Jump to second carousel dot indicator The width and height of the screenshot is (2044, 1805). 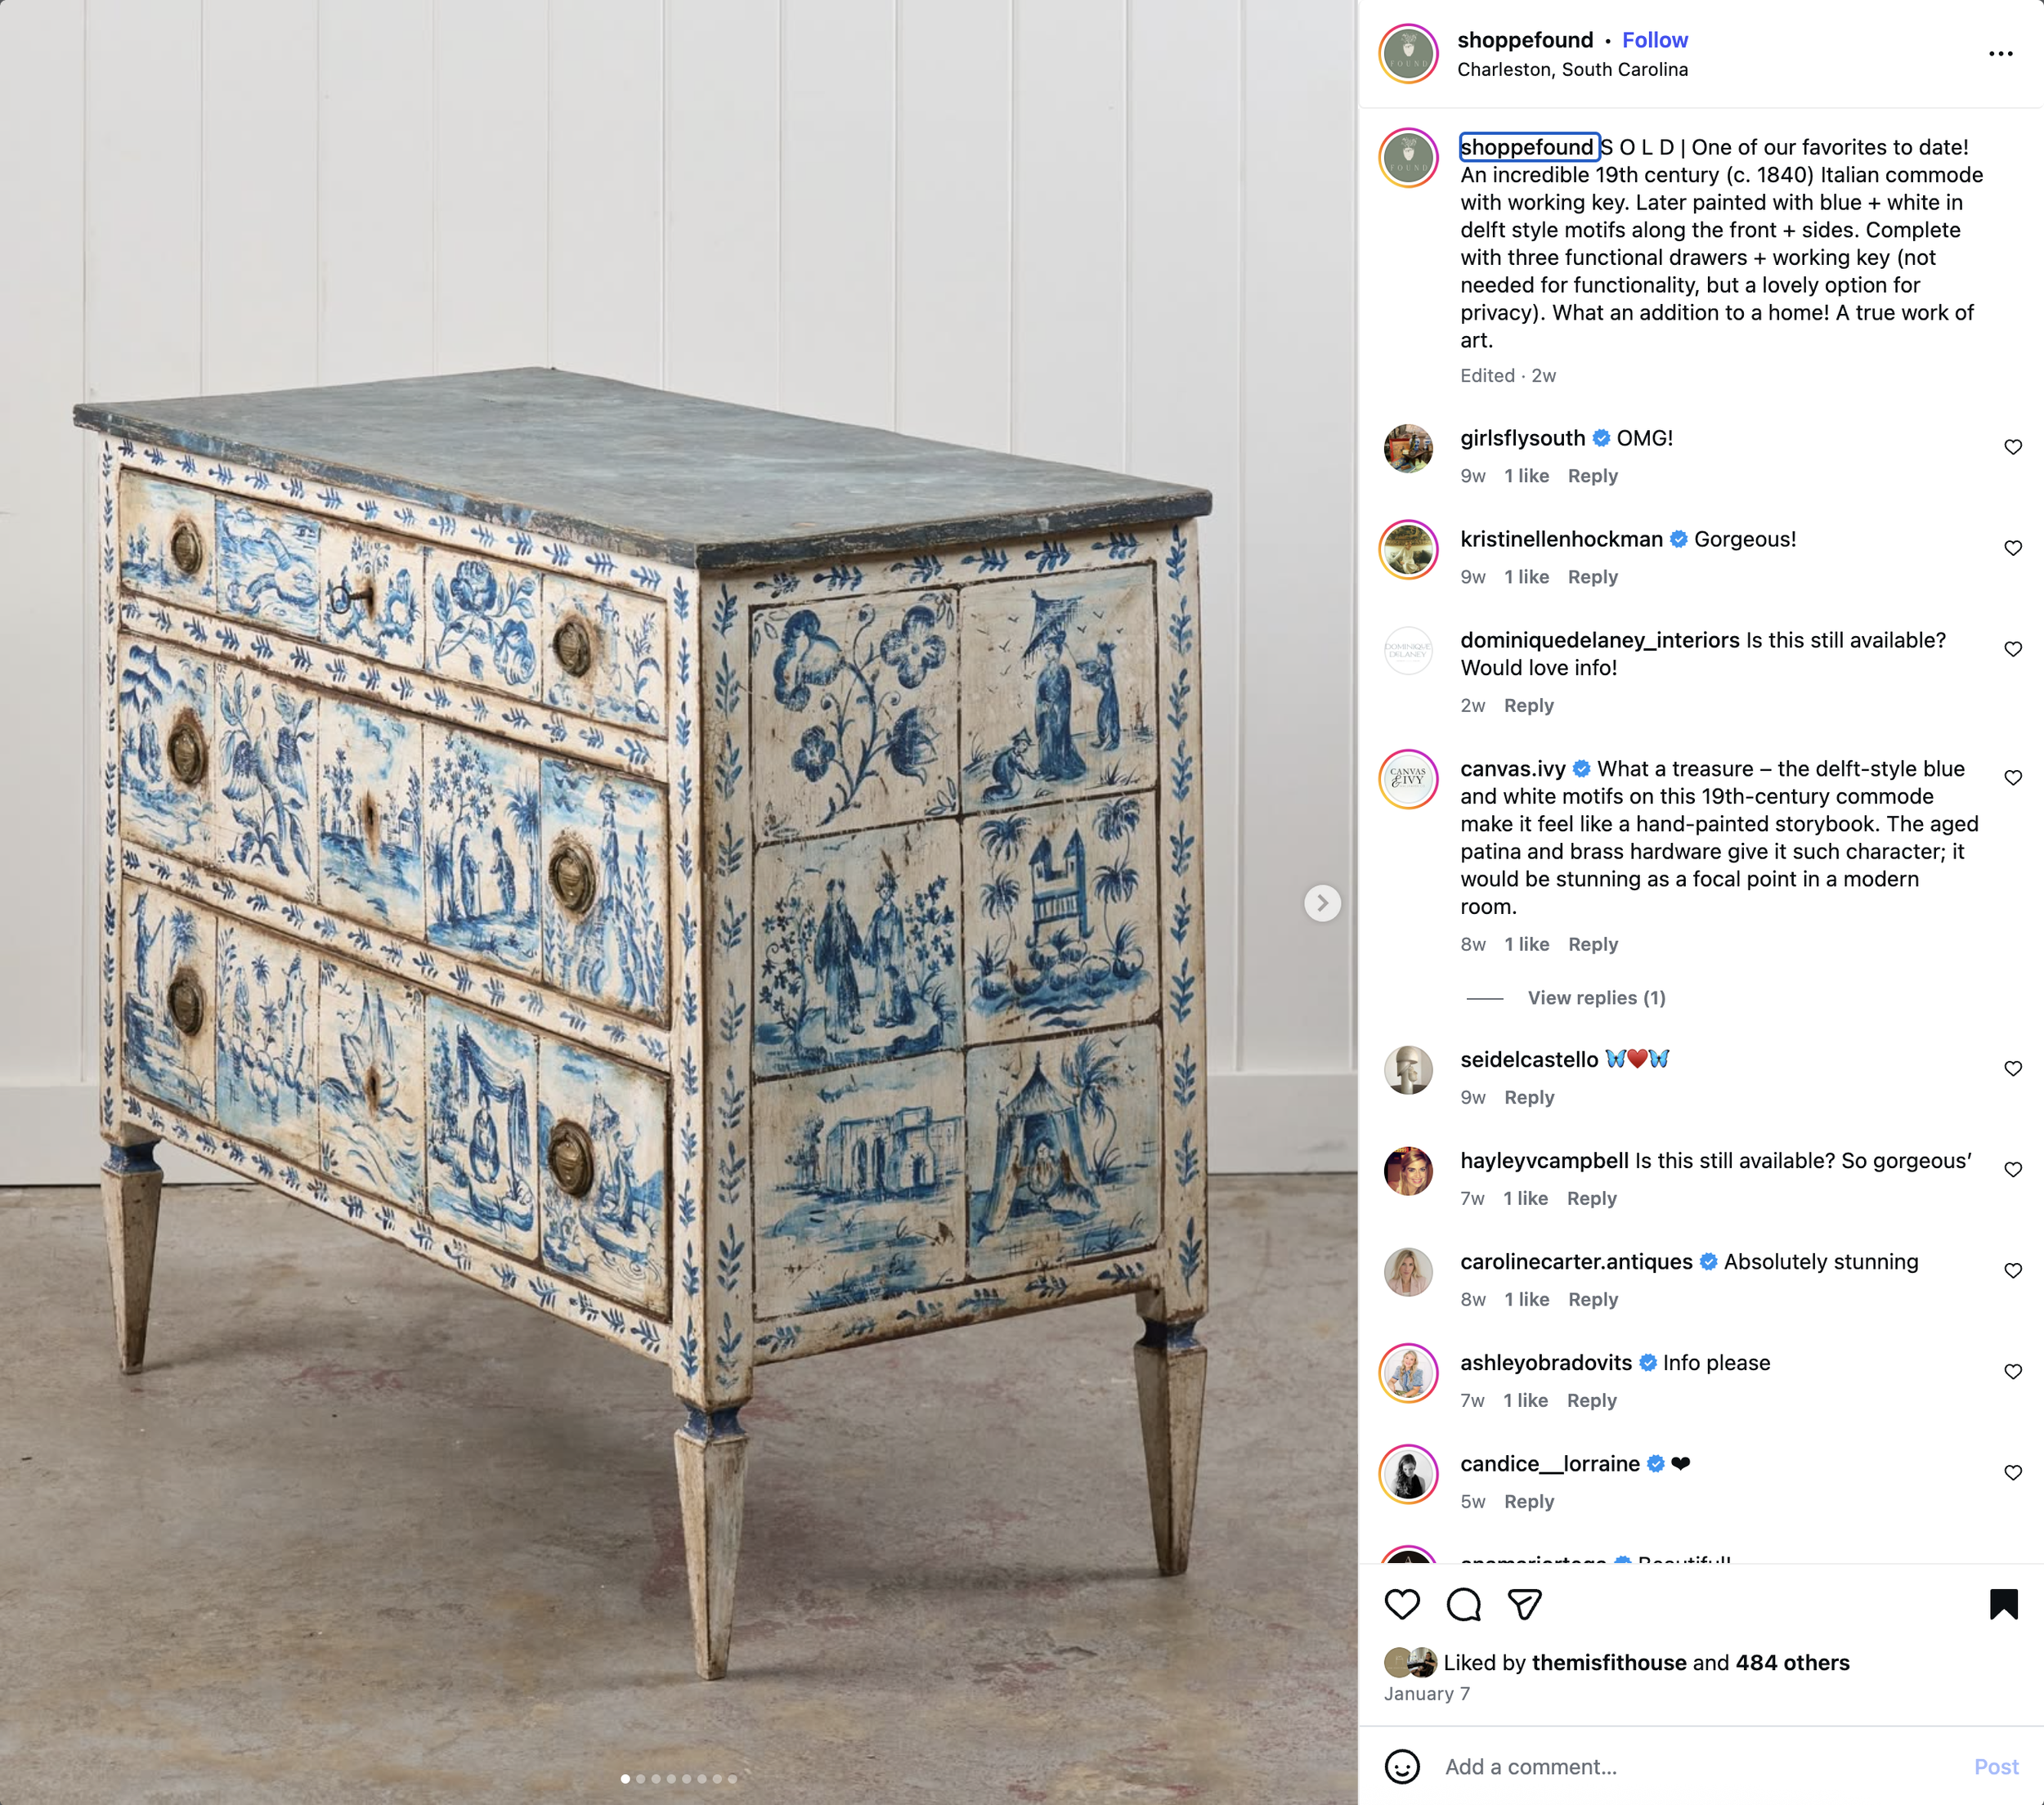641,1779
